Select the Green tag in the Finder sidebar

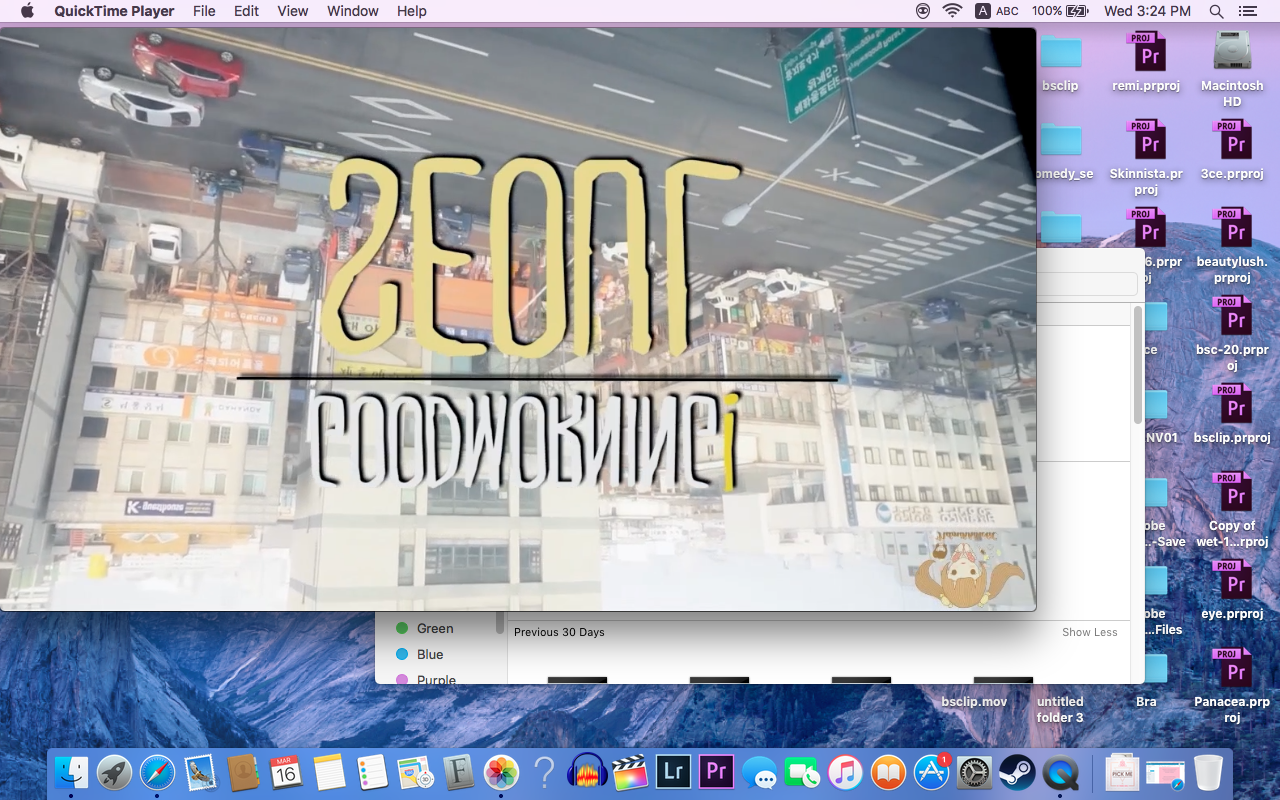(434, 628)
